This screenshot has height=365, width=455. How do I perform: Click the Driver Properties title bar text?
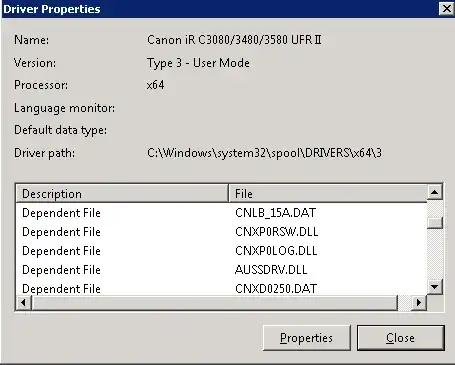[52, 9]
